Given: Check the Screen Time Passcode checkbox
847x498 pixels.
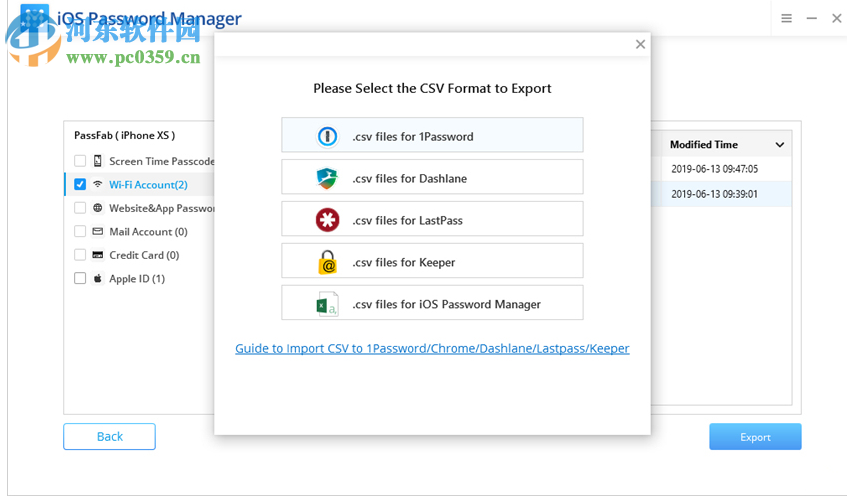Looking at the screenshot, I should click(80, 161).
